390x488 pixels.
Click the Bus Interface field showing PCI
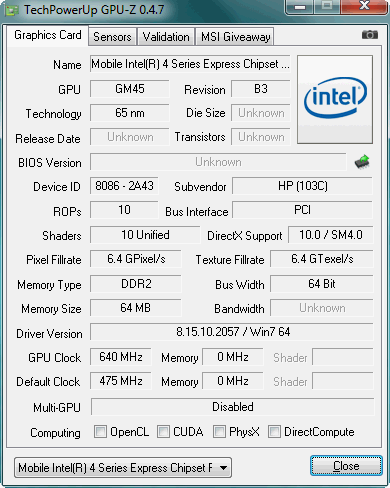pos(302,210)
